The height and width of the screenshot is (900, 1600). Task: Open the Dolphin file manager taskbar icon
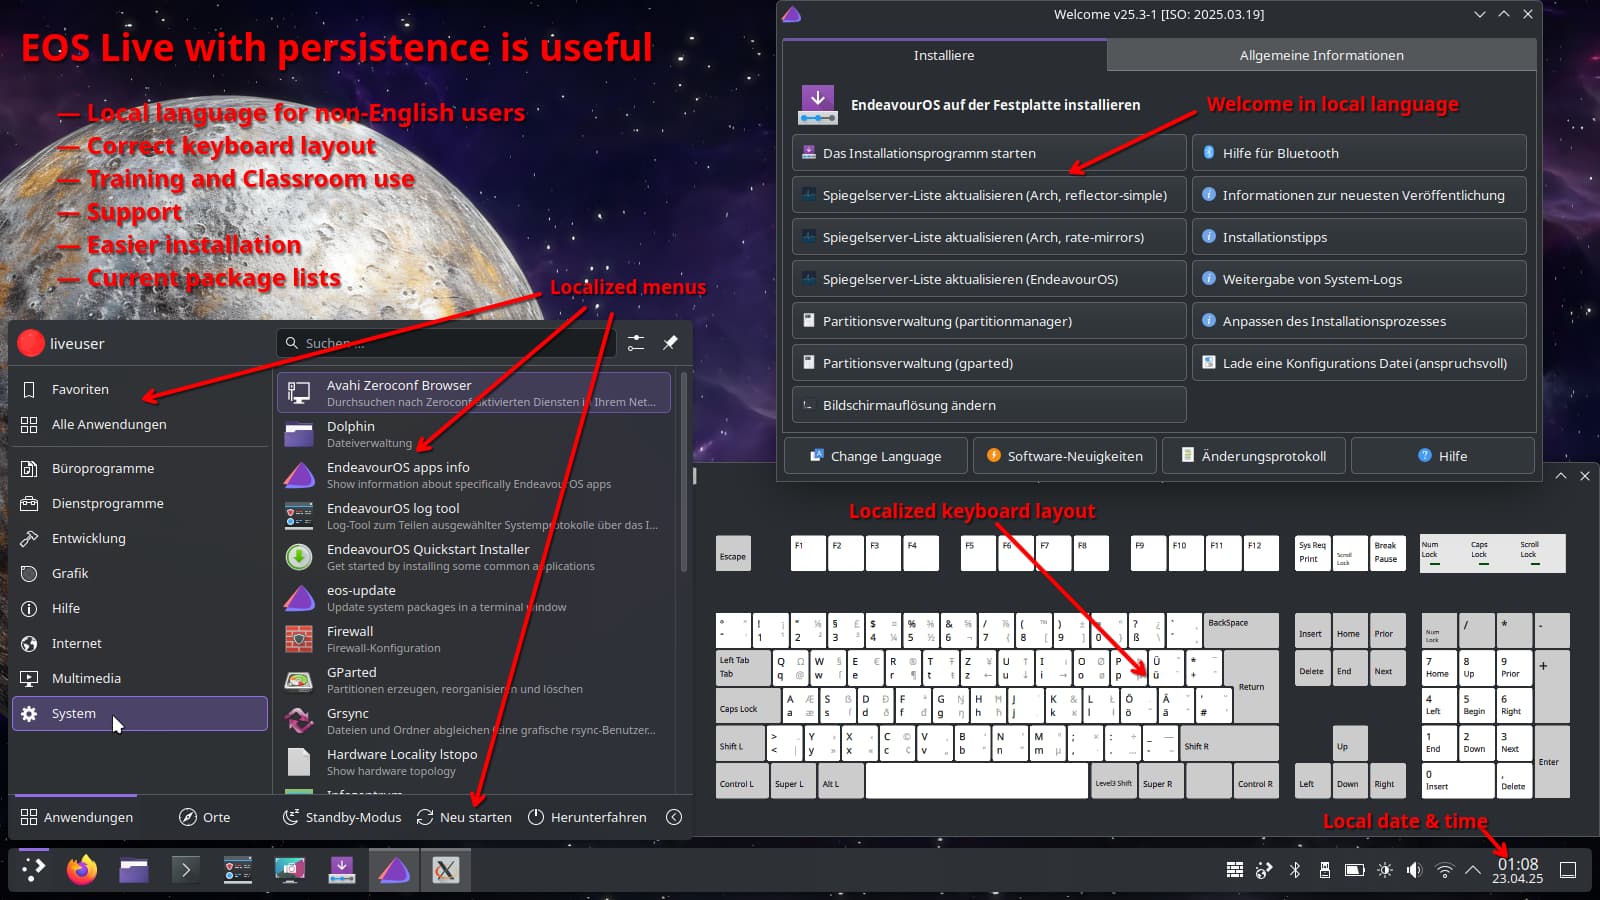[x=134, y=870]
